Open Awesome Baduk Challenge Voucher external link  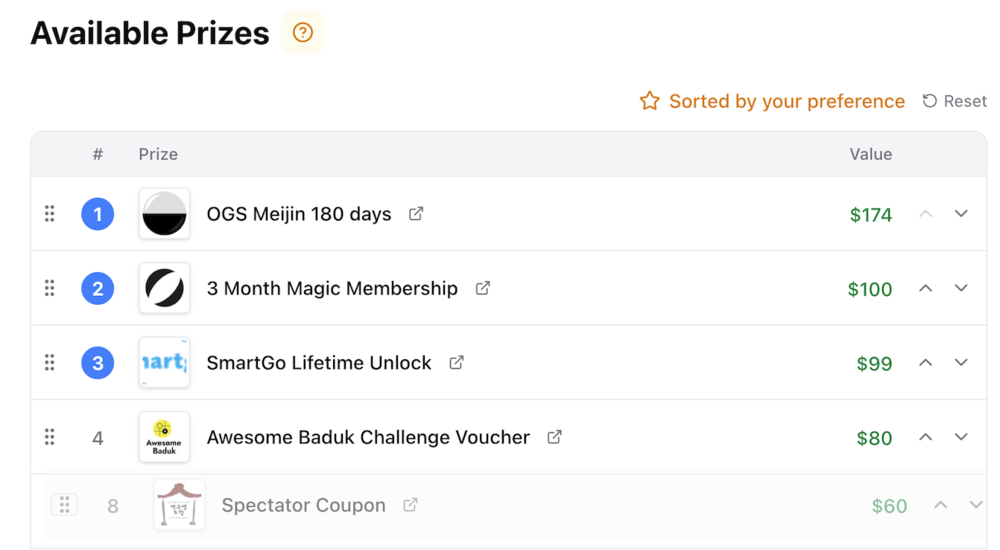tap(554, 437)
